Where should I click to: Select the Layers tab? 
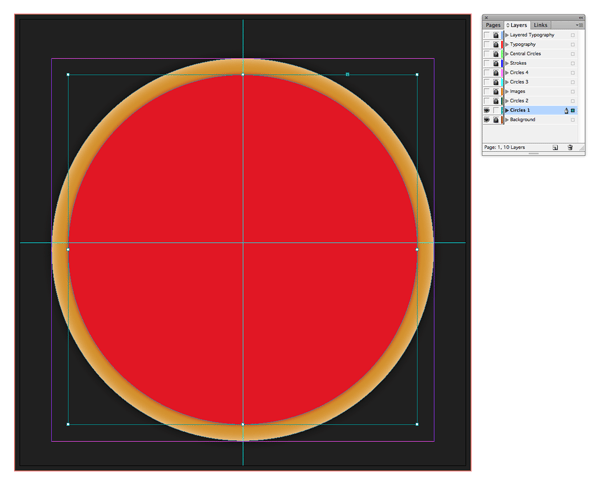tap(517, 25)
